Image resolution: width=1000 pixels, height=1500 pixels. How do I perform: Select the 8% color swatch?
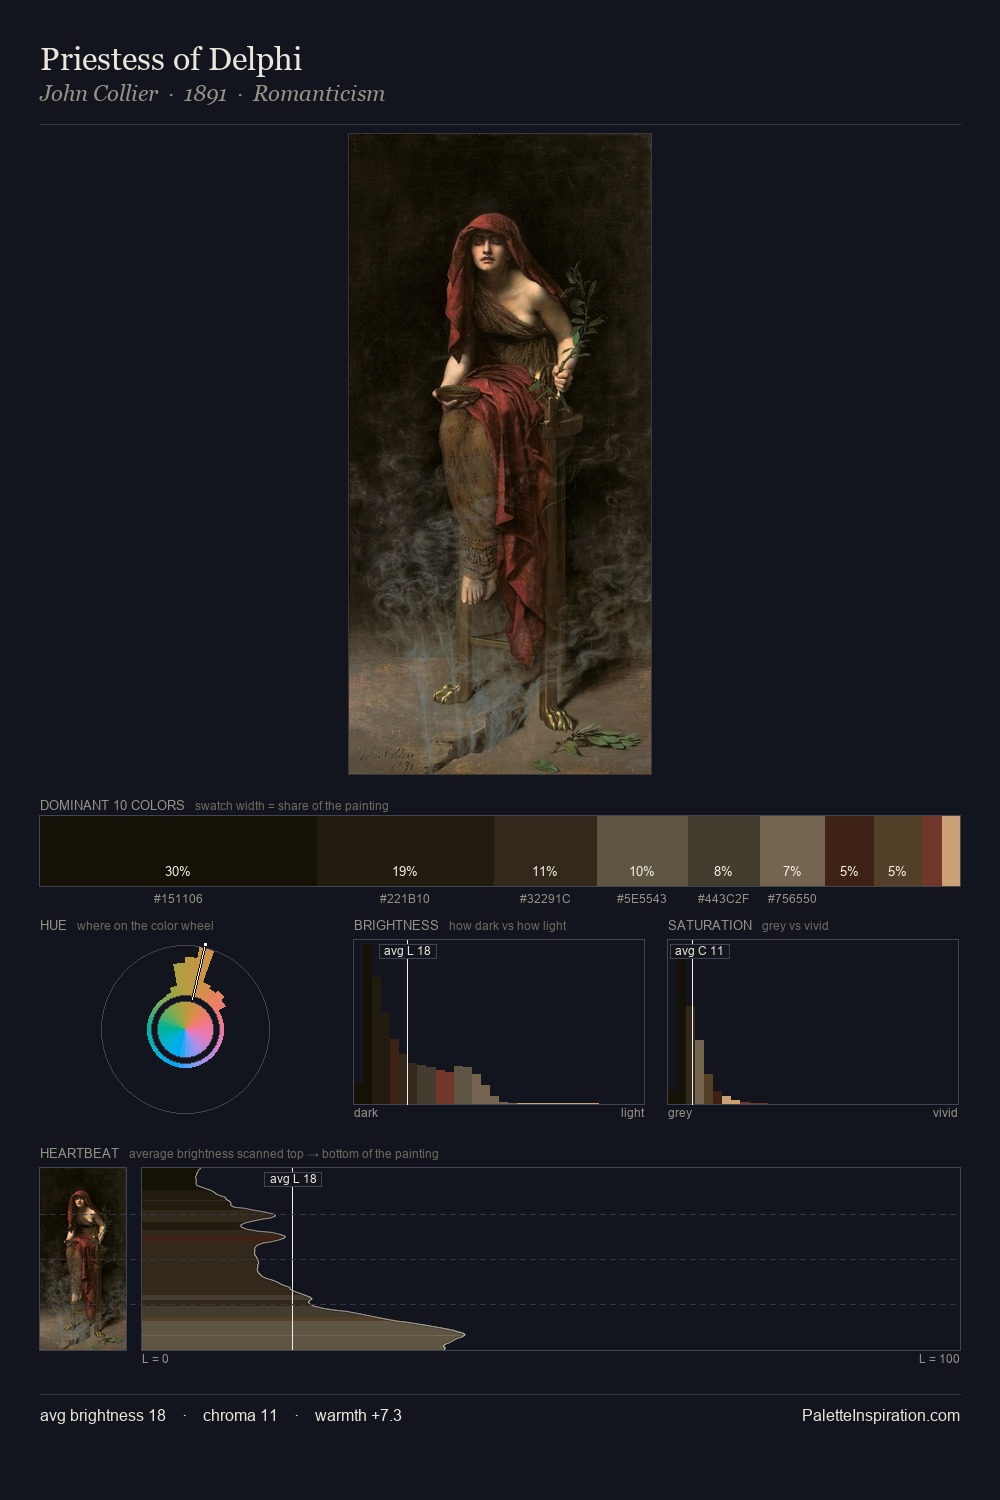click(x=724, y=851)
